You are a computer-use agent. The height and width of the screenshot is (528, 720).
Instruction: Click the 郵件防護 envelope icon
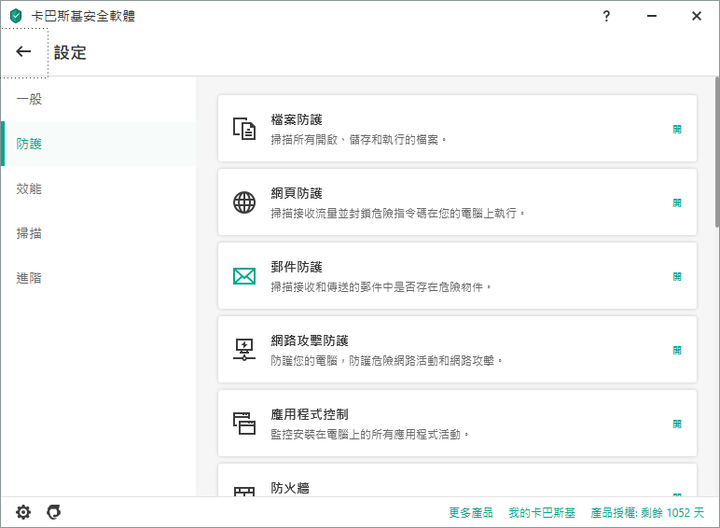click(x=244, y=276)
